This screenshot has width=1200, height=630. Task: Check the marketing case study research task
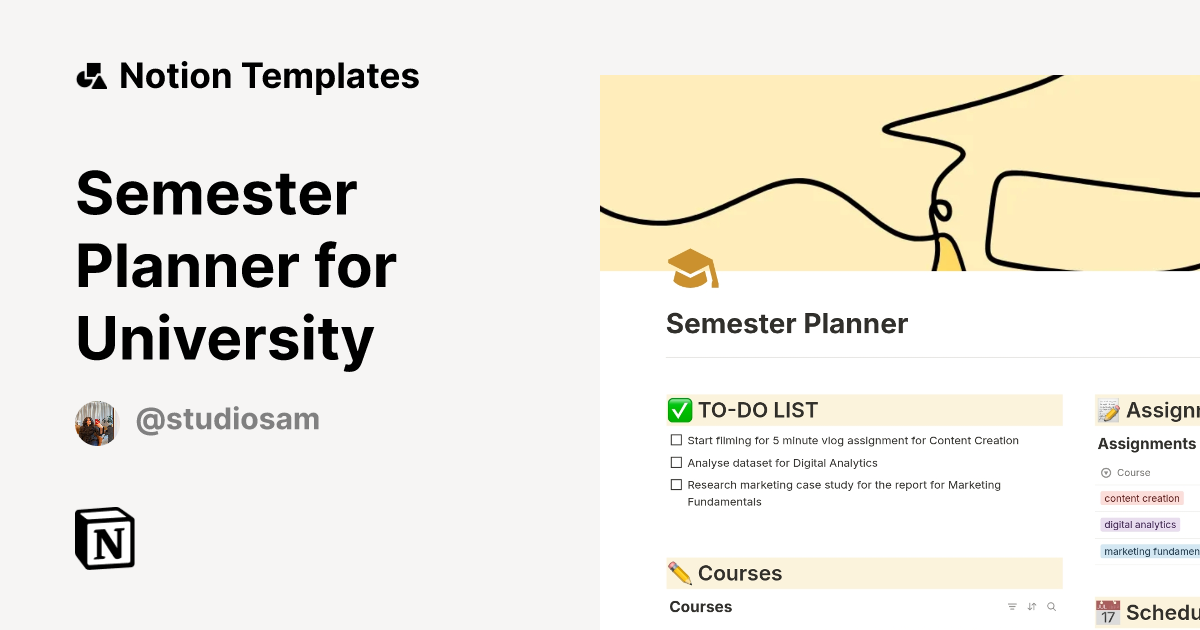pos(676,485)
